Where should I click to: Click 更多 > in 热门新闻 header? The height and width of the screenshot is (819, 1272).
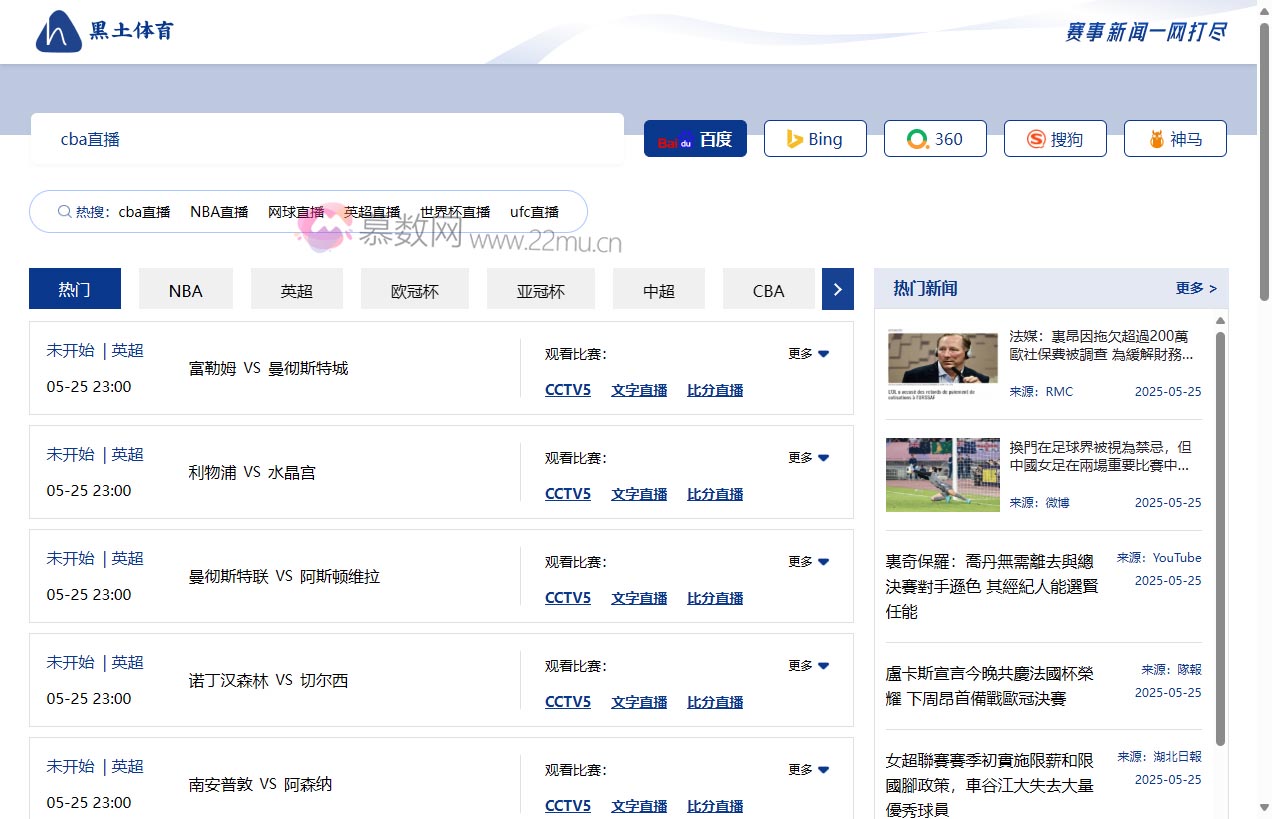point(1196,288)
